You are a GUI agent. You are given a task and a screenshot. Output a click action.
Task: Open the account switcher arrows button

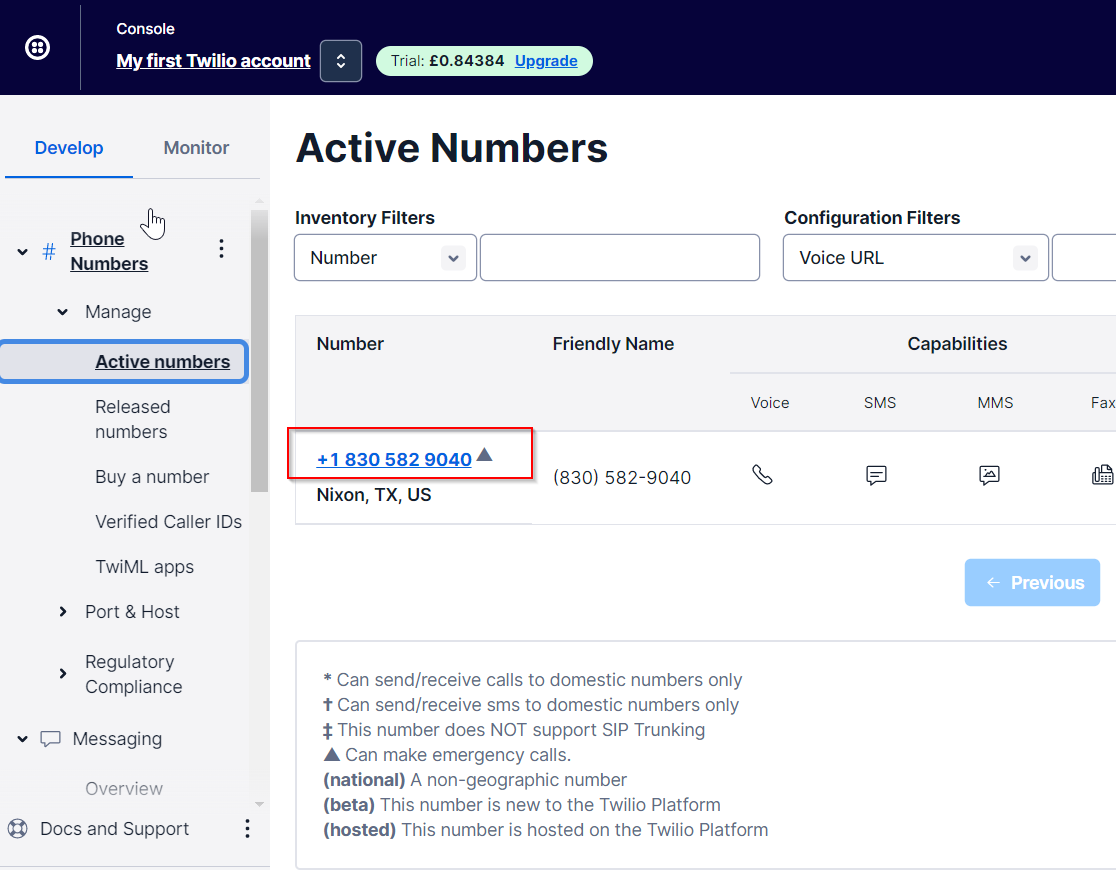point(341,61)
